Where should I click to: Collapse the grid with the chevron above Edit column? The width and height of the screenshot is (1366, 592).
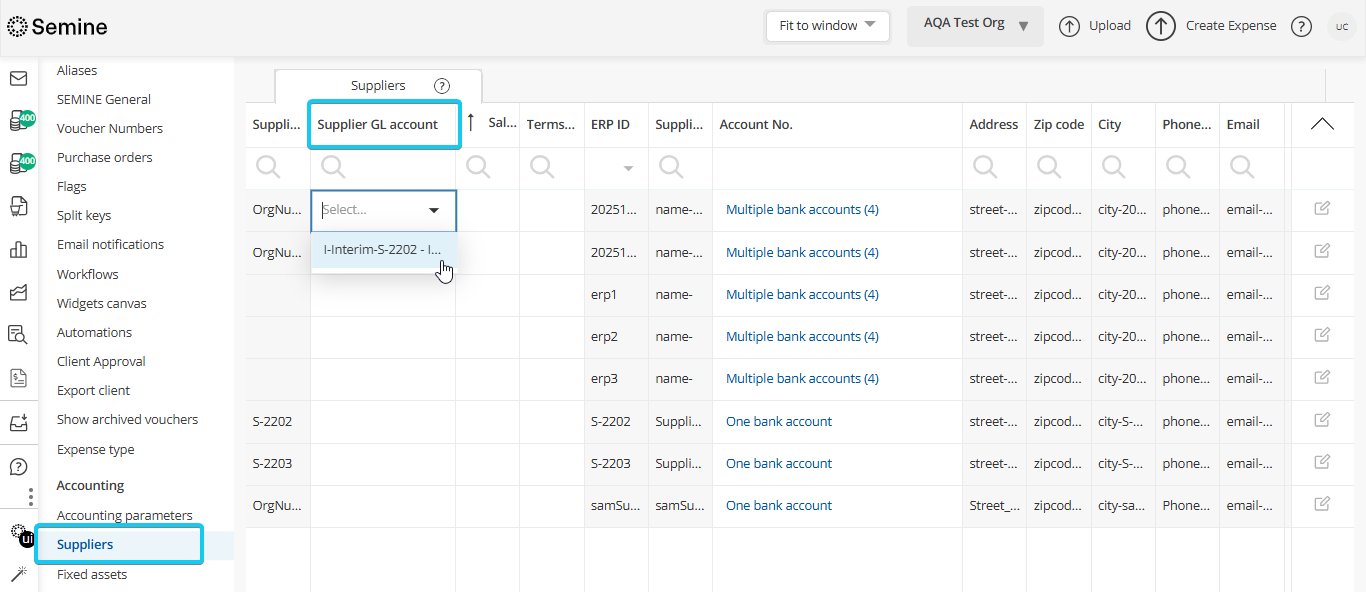point(1322,124)
